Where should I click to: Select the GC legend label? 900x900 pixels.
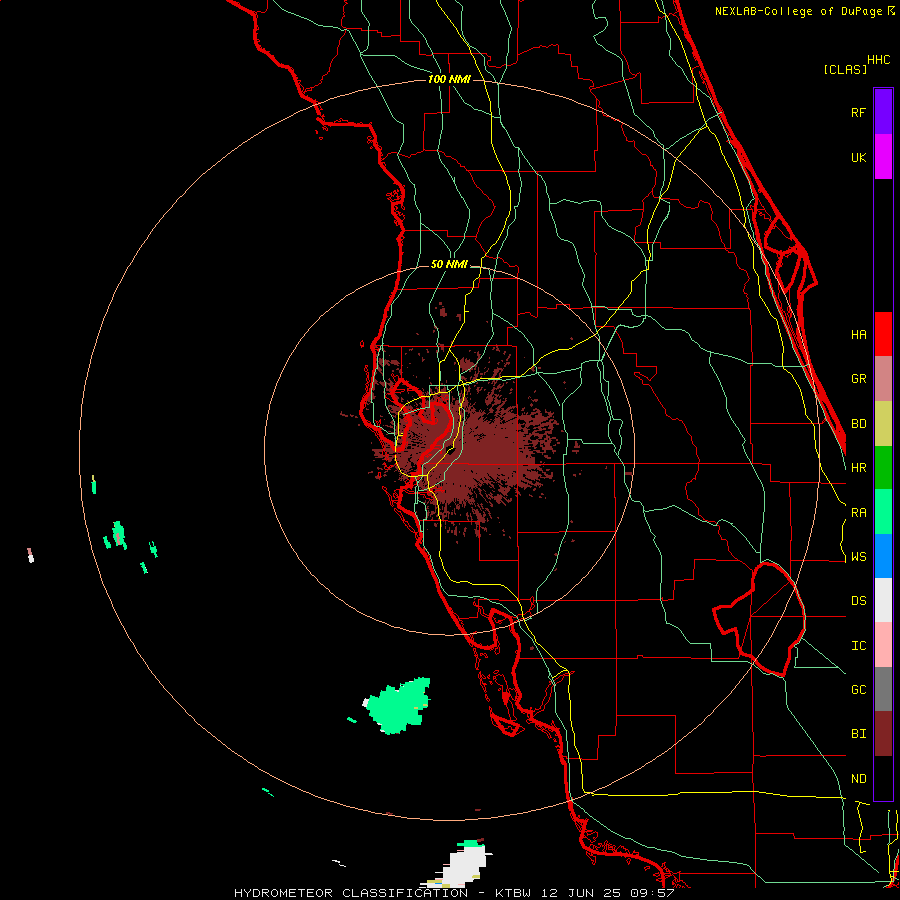click(x=858, y=690)
